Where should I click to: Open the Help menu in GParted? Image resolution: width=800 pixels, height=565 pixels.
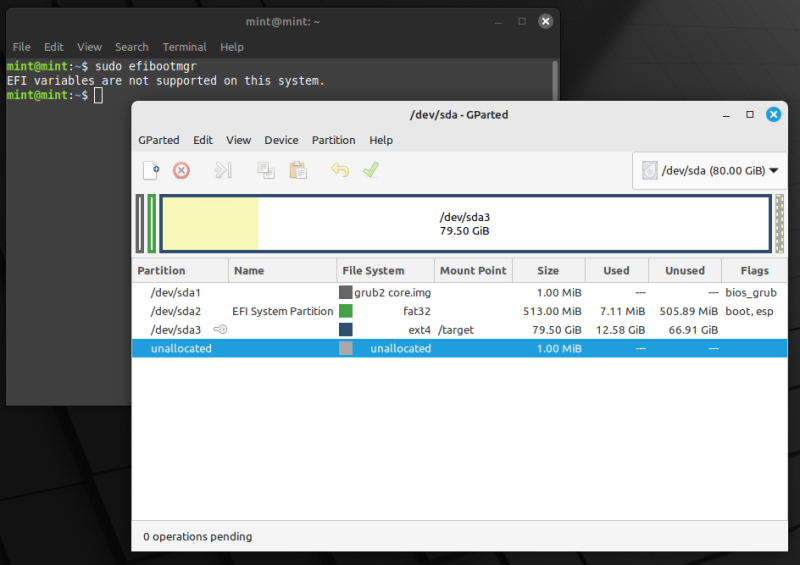pyautogui.click(x=381, y=140)
